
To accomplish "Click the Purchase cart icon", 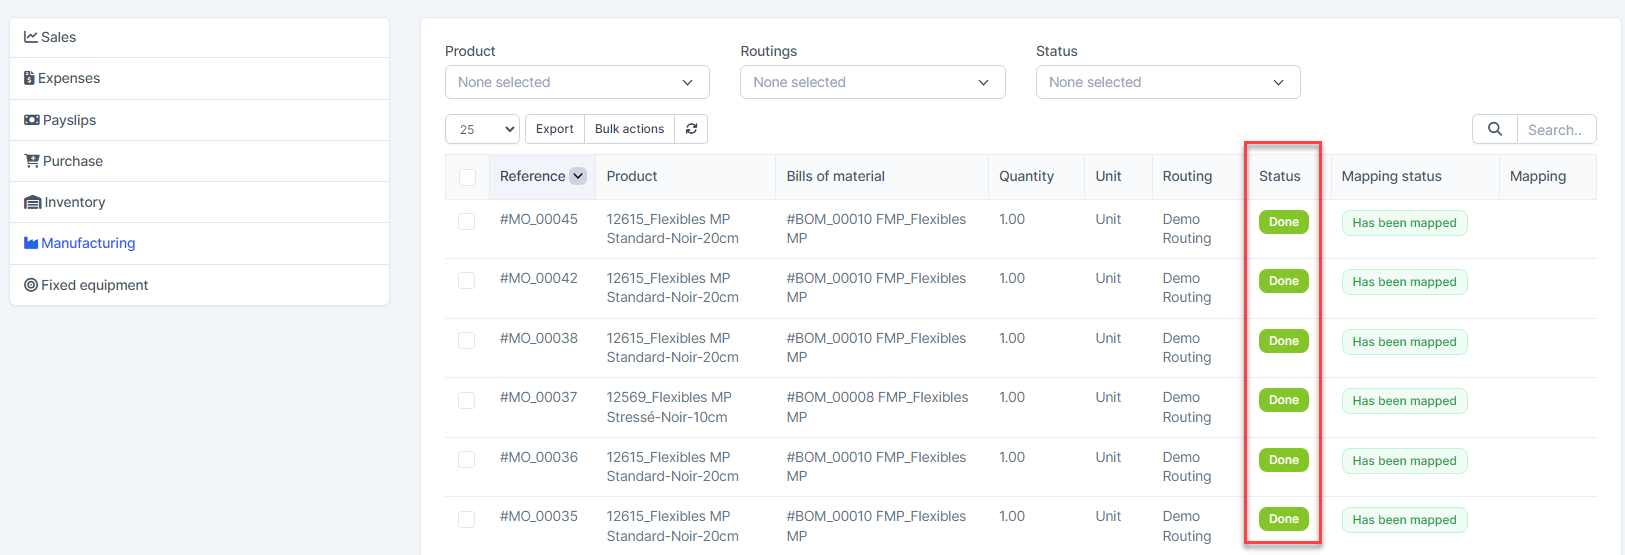I will pos(32,161).
